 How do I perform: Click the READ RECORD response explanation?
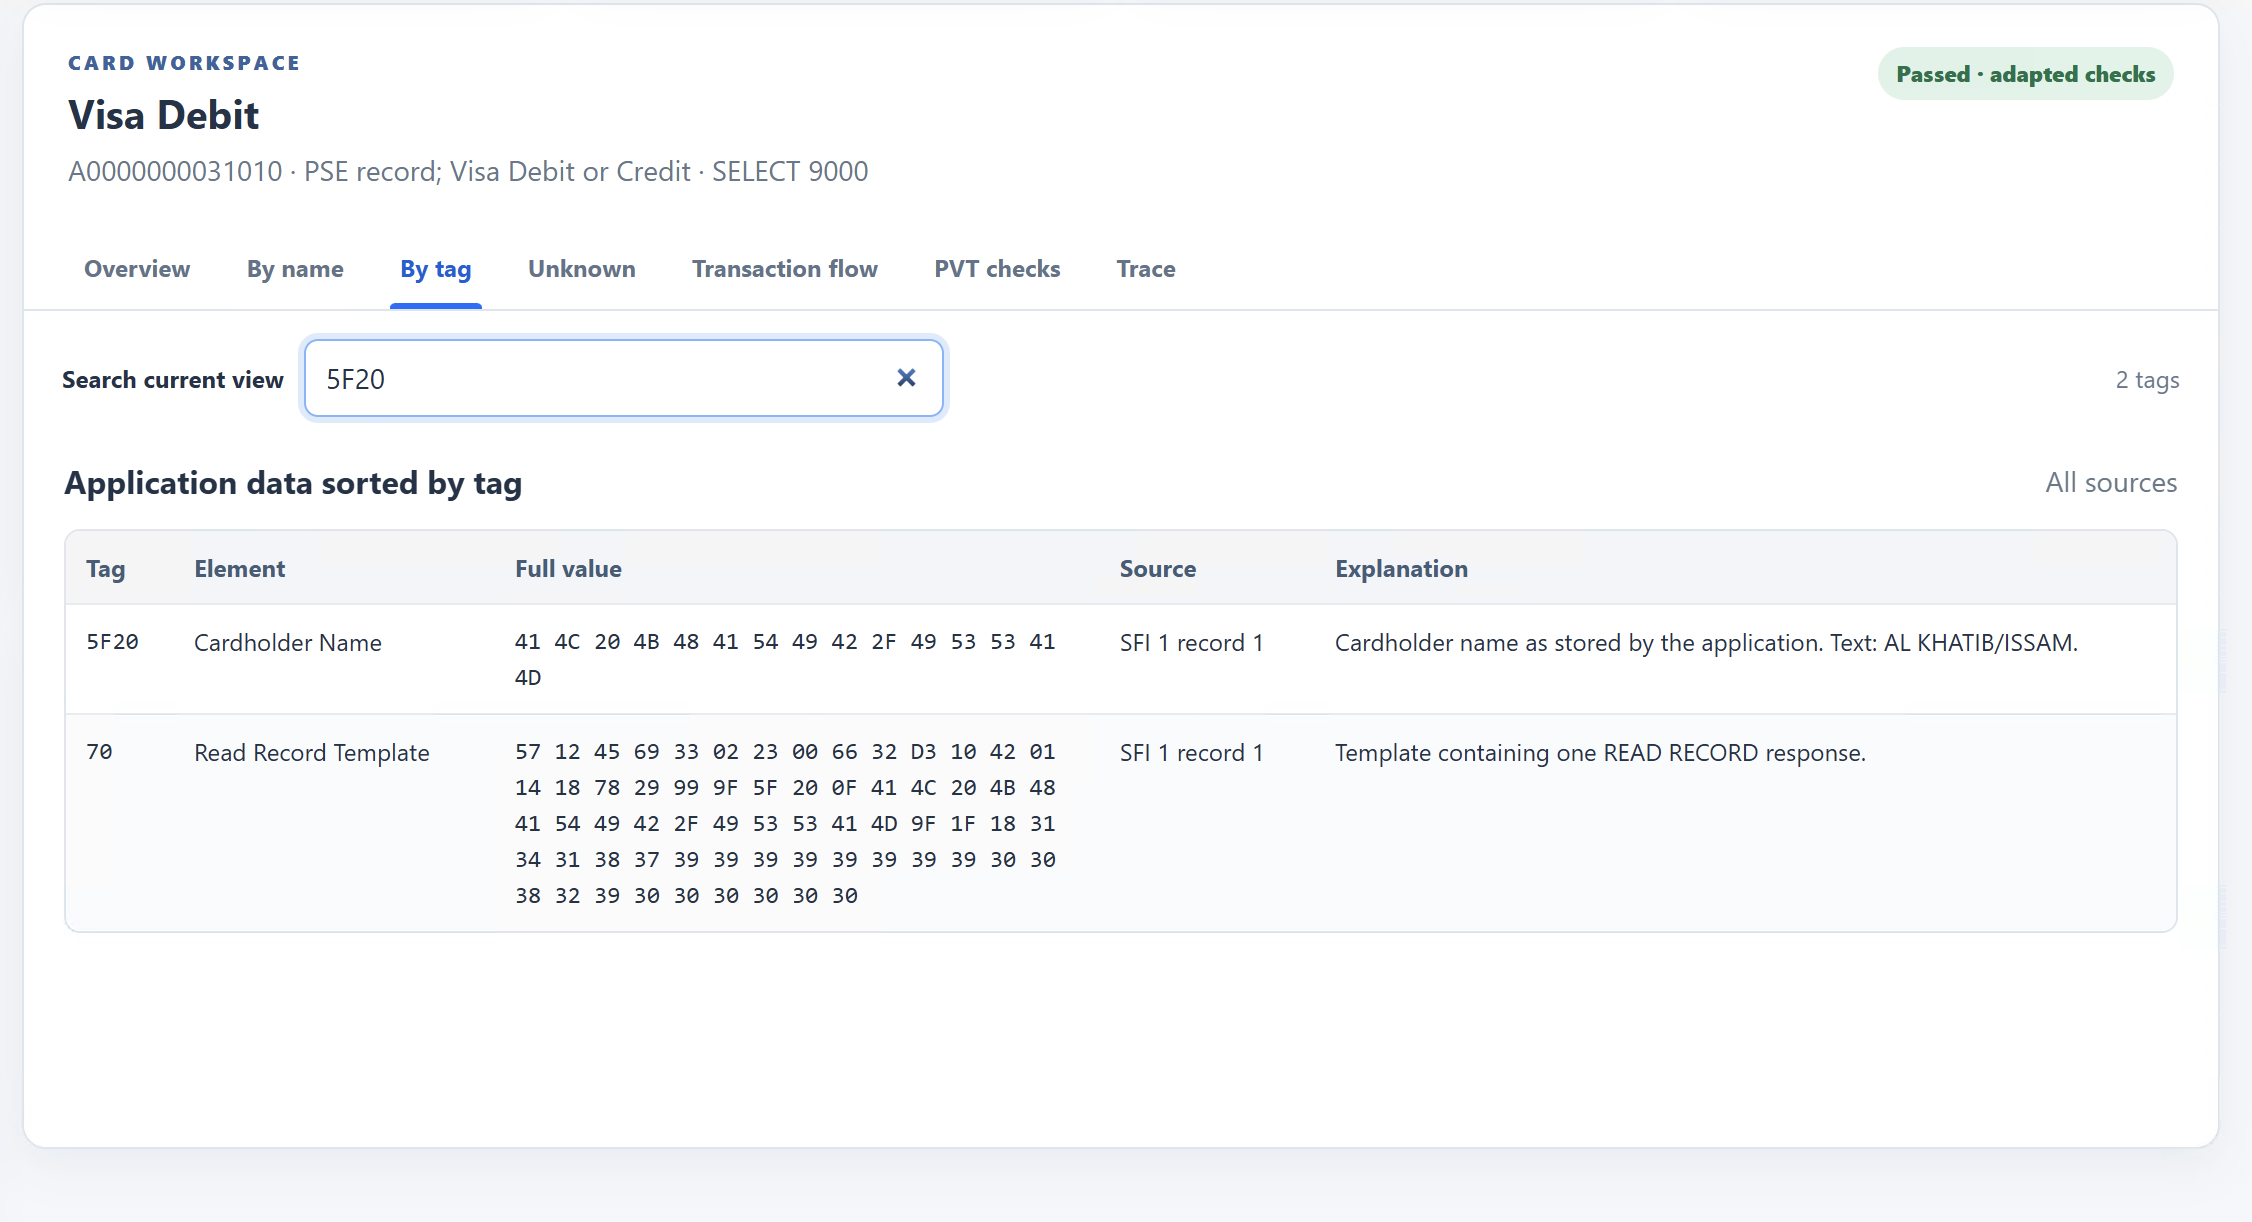pyautogui.click(x=1600, y=753)
